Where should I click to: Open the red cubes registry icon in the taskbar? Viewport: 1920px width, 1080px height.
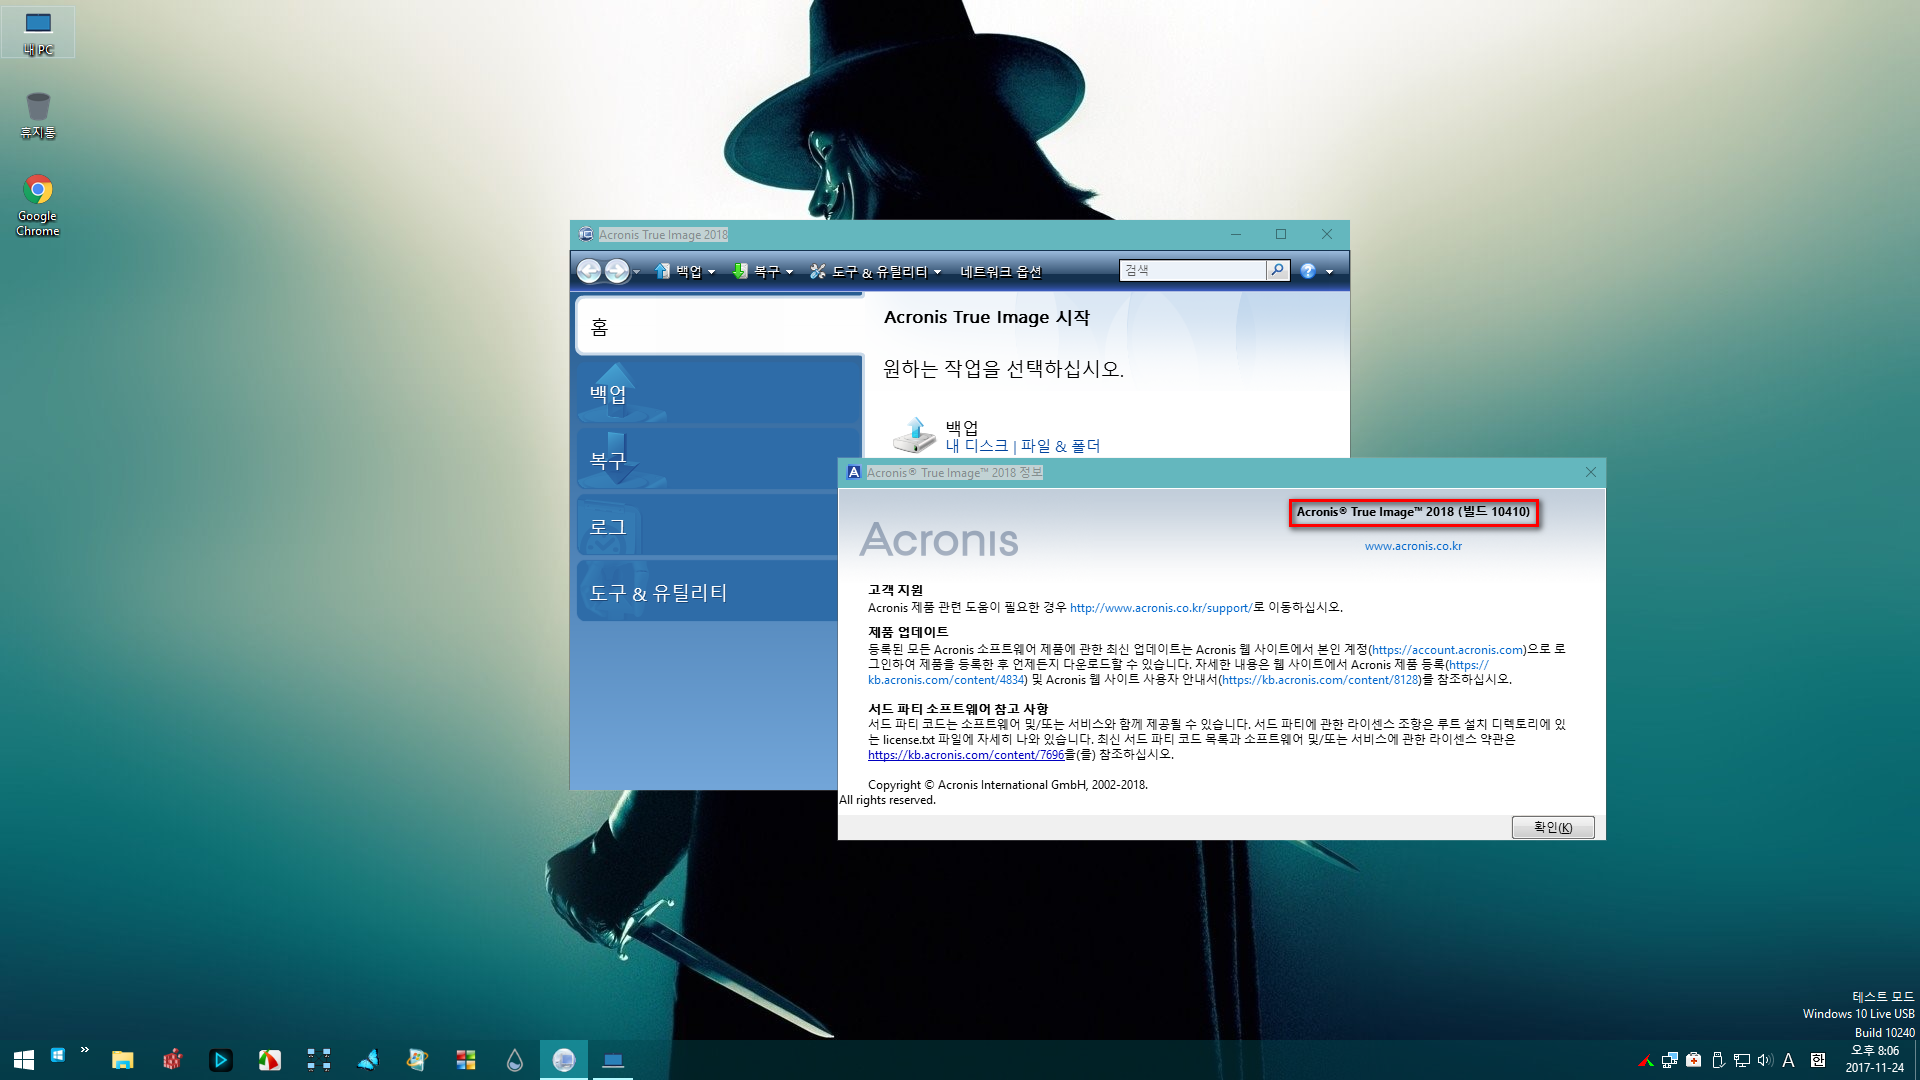(x=172, y=1060)
